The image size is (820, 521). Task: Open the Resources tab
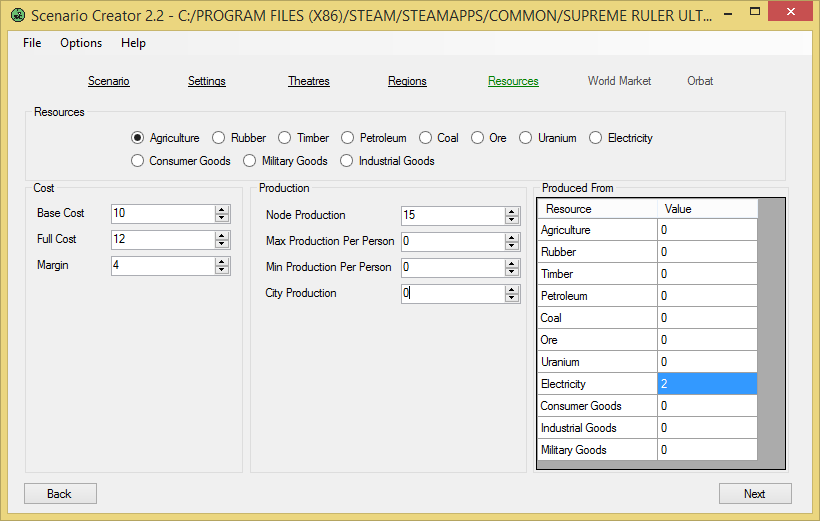click(513, 81)
